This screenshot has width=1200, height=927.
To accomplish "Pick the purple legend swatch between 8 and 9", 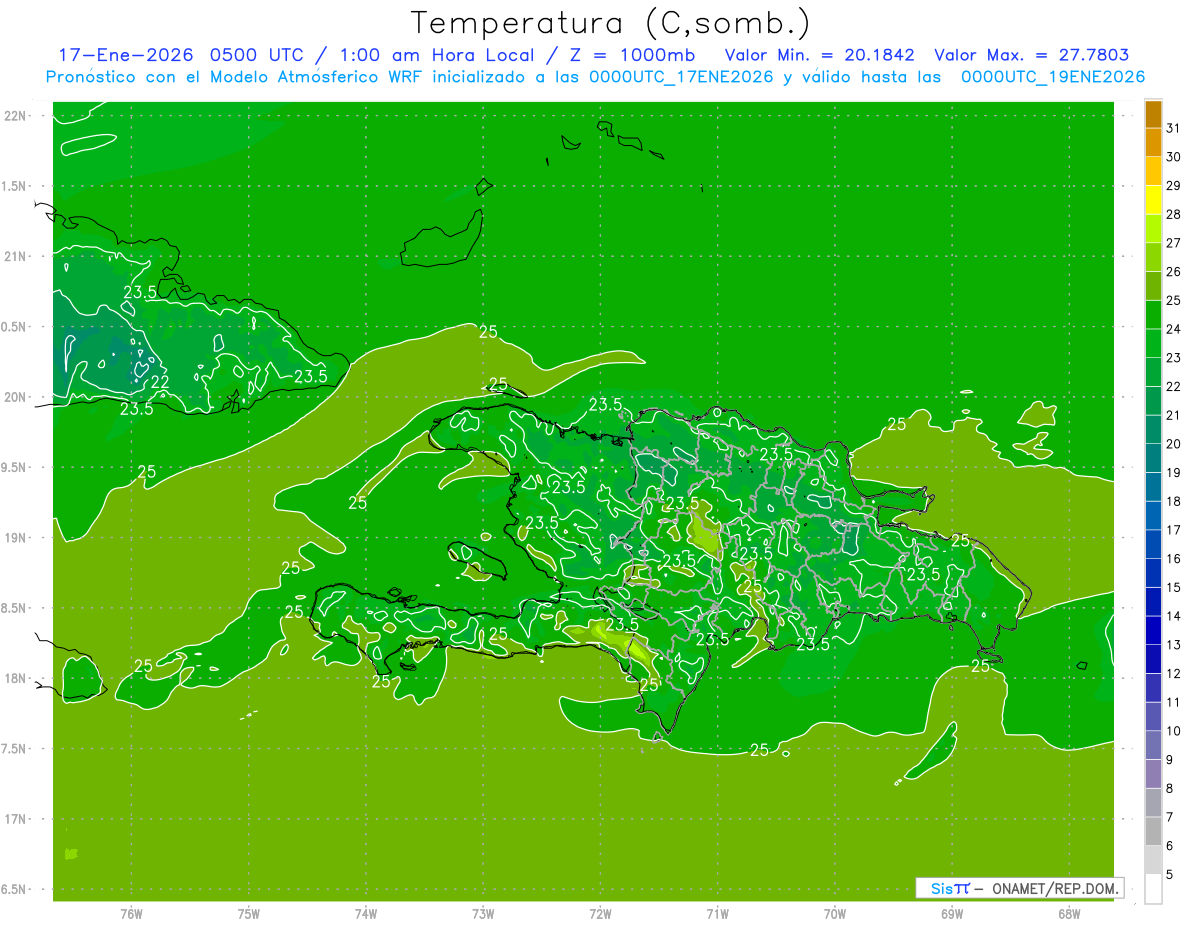I will point(1153,774).
